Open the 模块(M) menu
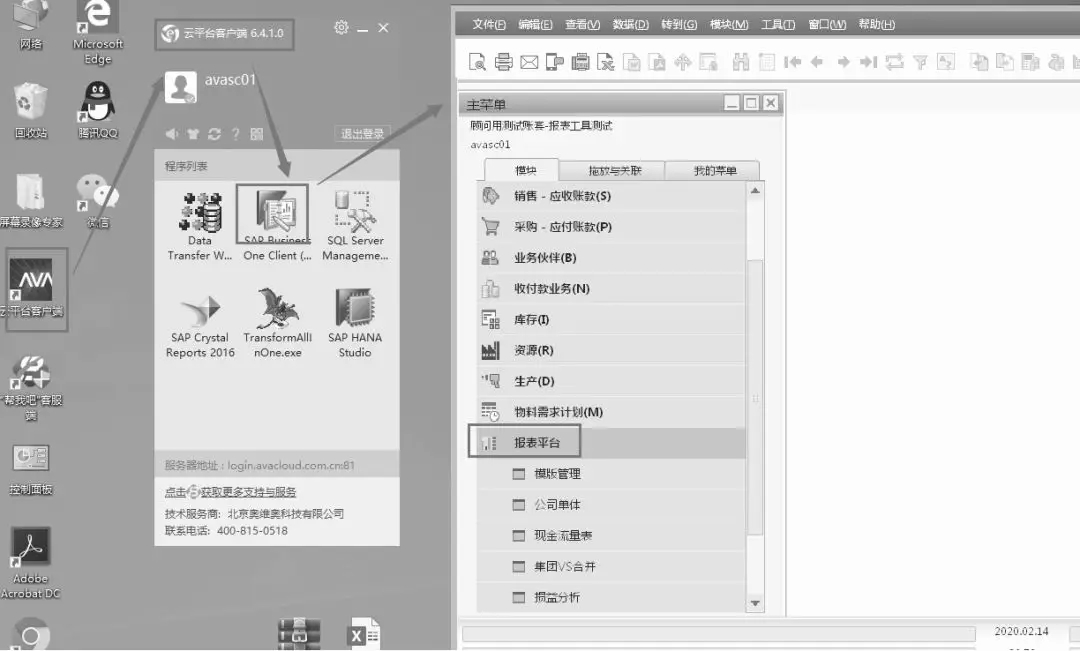The width and height of the screenshot is (1080, 651). tap(729, 25)
